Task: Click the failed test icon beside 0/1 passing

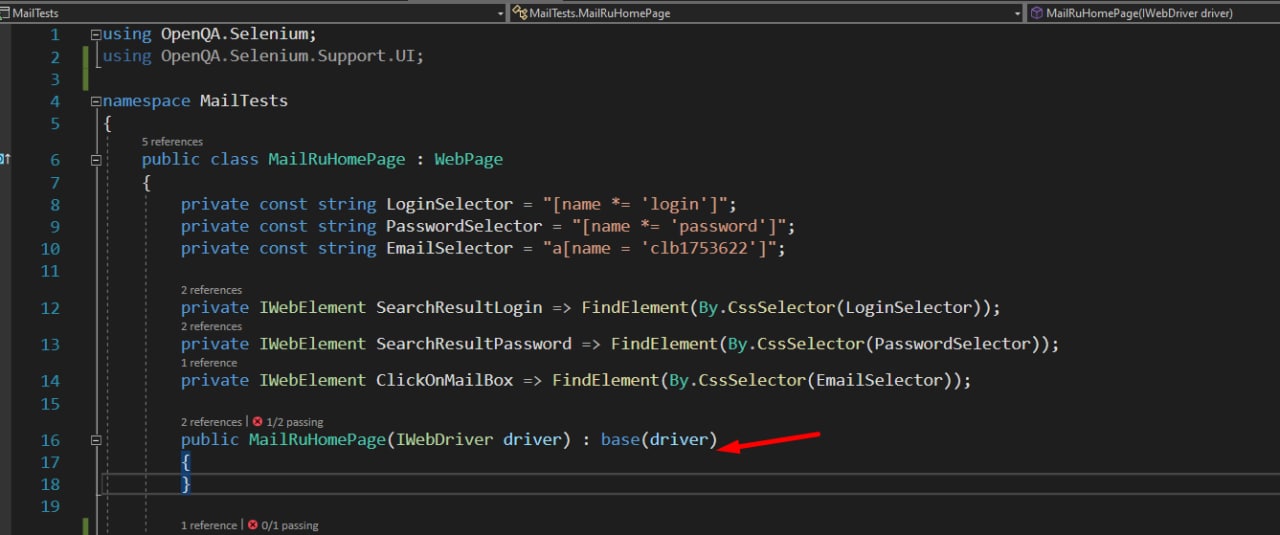Action: click(x=253, y=525)
